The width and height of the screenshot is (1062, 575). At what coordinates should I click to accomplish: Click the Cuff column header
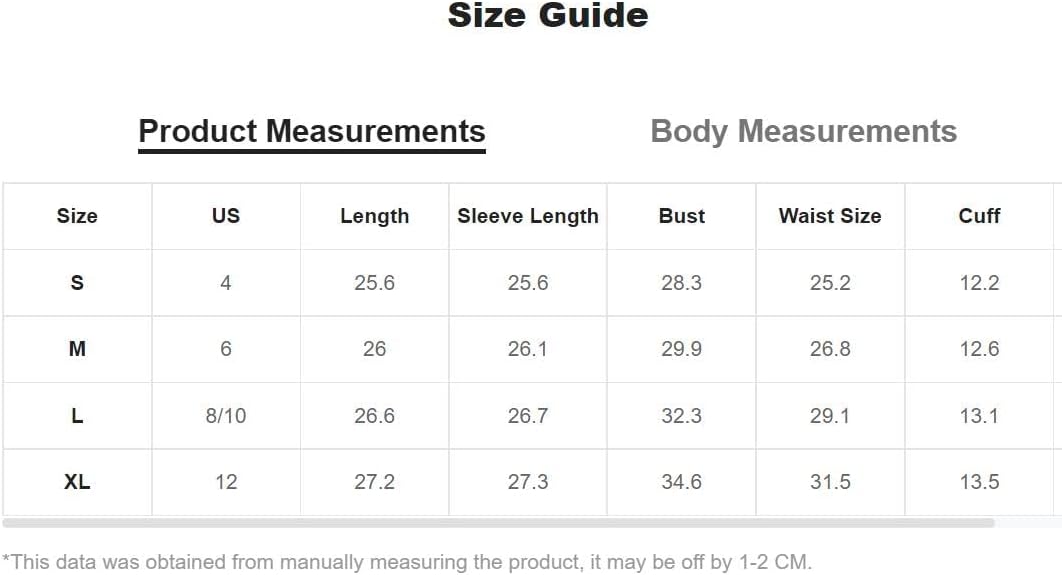979,216
